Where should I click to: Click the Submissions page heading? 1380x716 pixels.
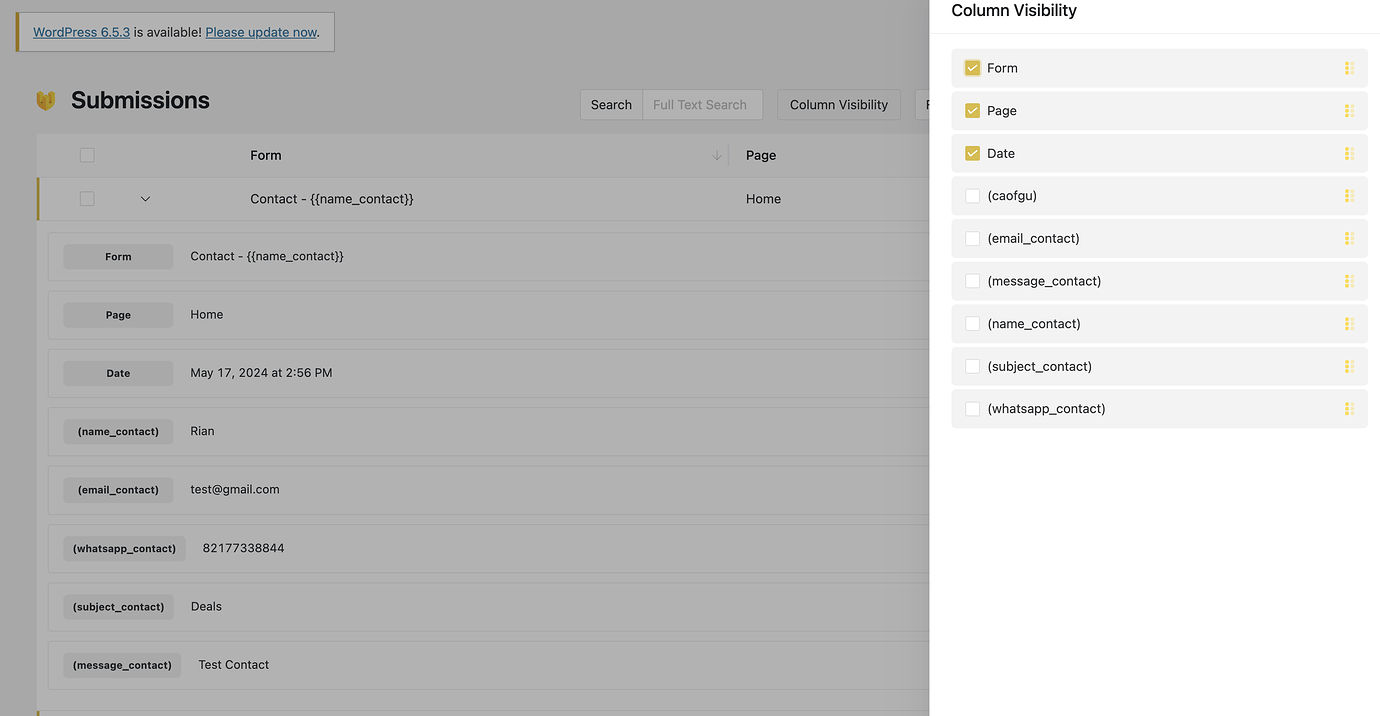coord(140,100)
